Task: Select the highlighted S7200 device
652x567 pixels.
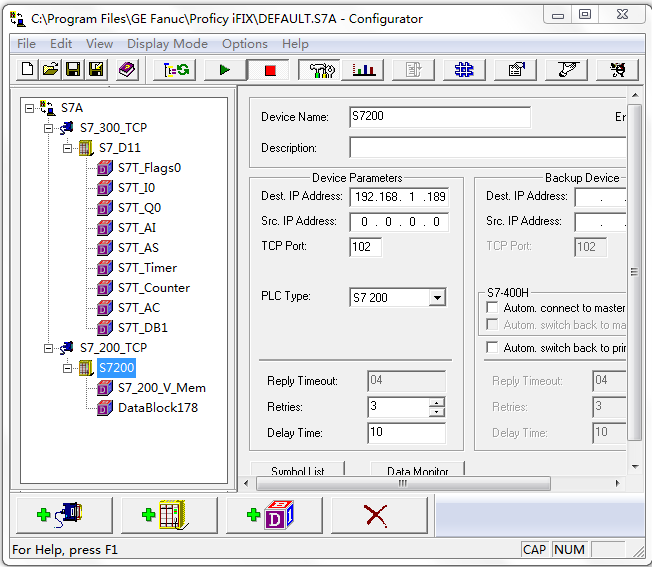Action: coord(116,368)
